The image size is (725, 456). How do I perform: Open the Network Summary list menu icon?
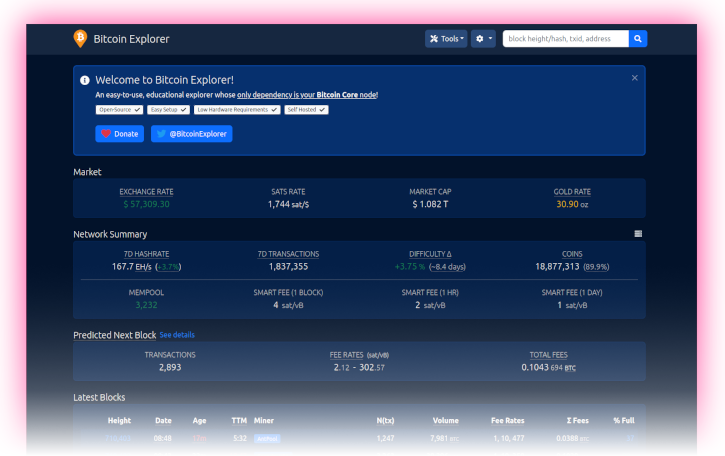click(x=638, y=234)
